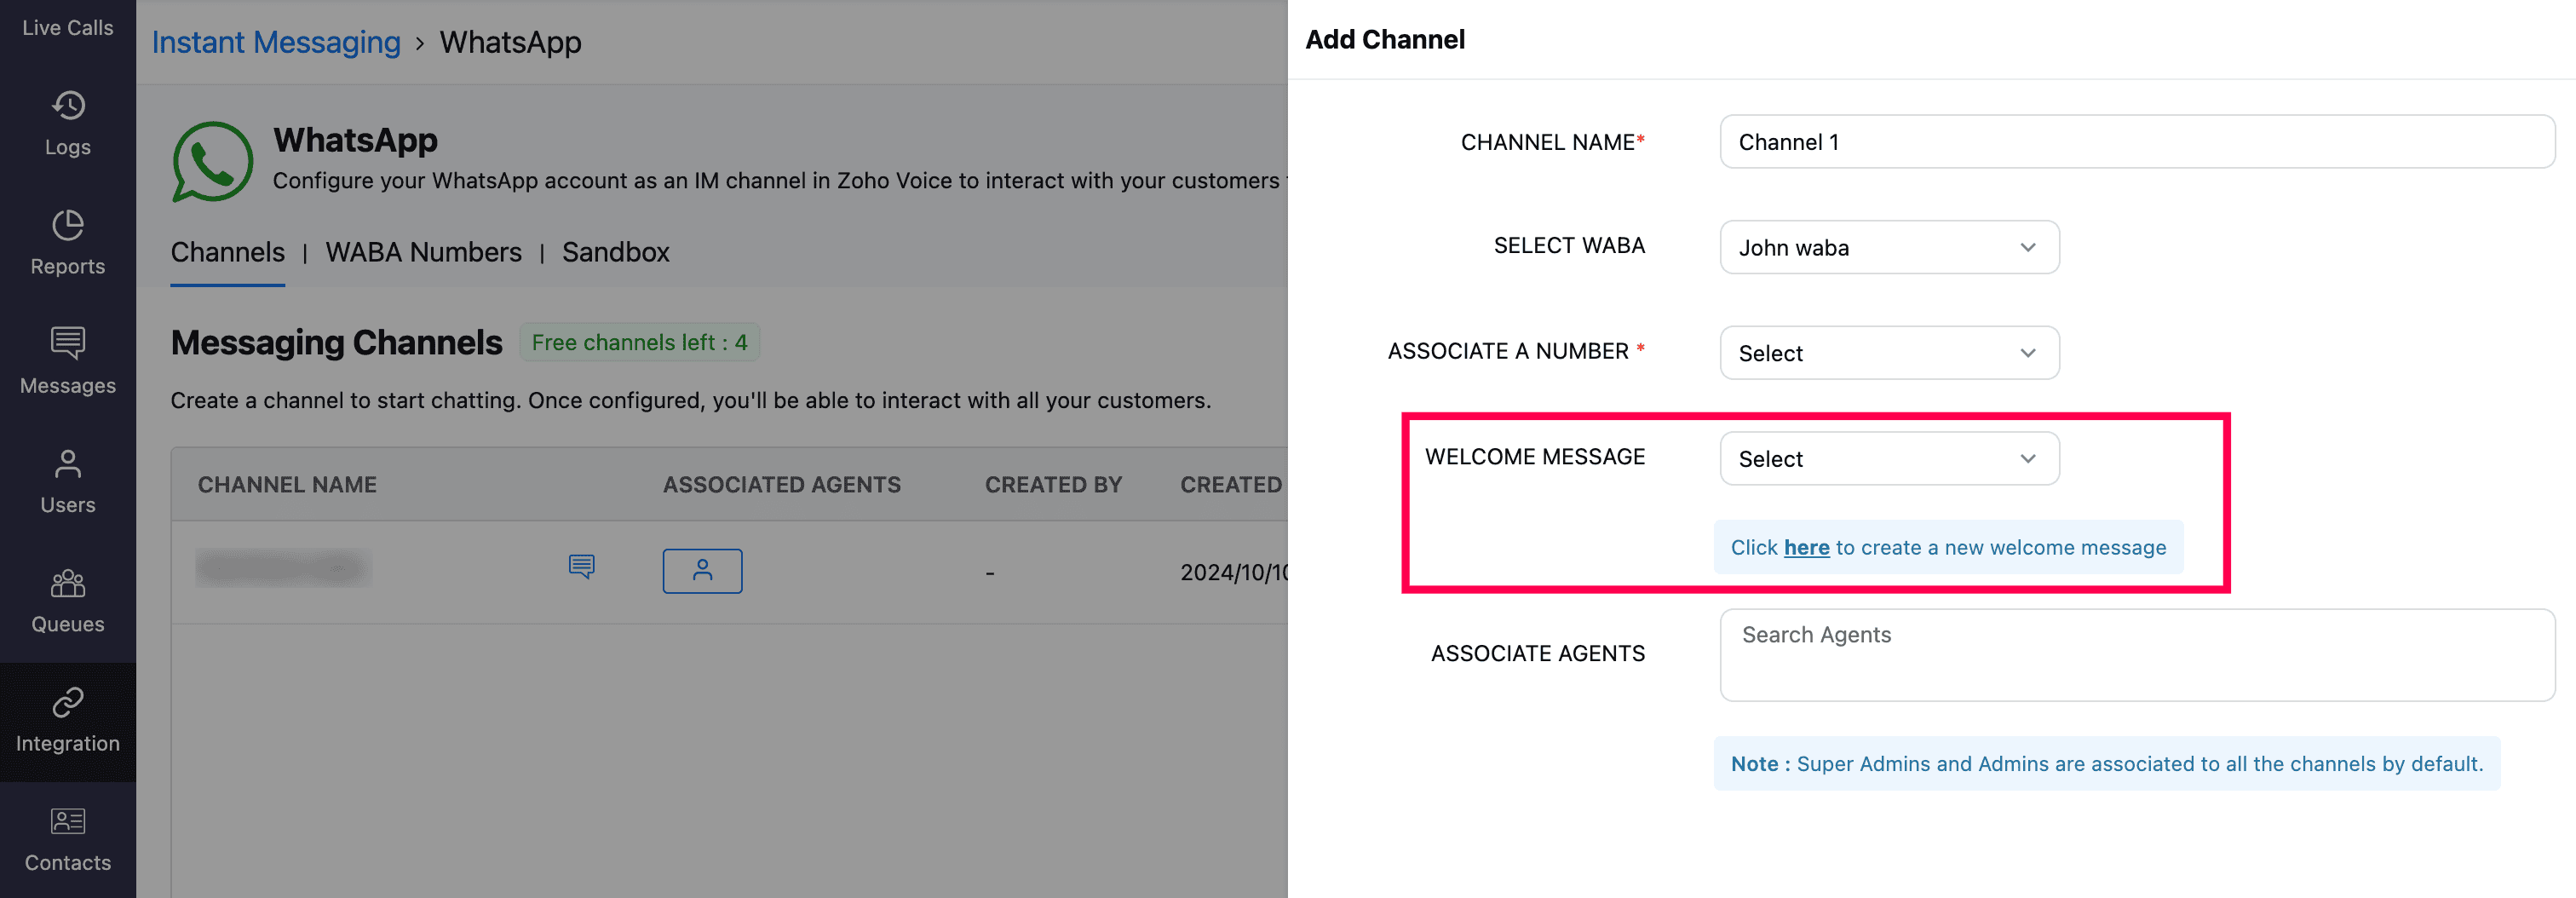The width and height of the screenshot is (2576, 898).
Task: Select the Channels tab
Action: (x=227, y=252)
